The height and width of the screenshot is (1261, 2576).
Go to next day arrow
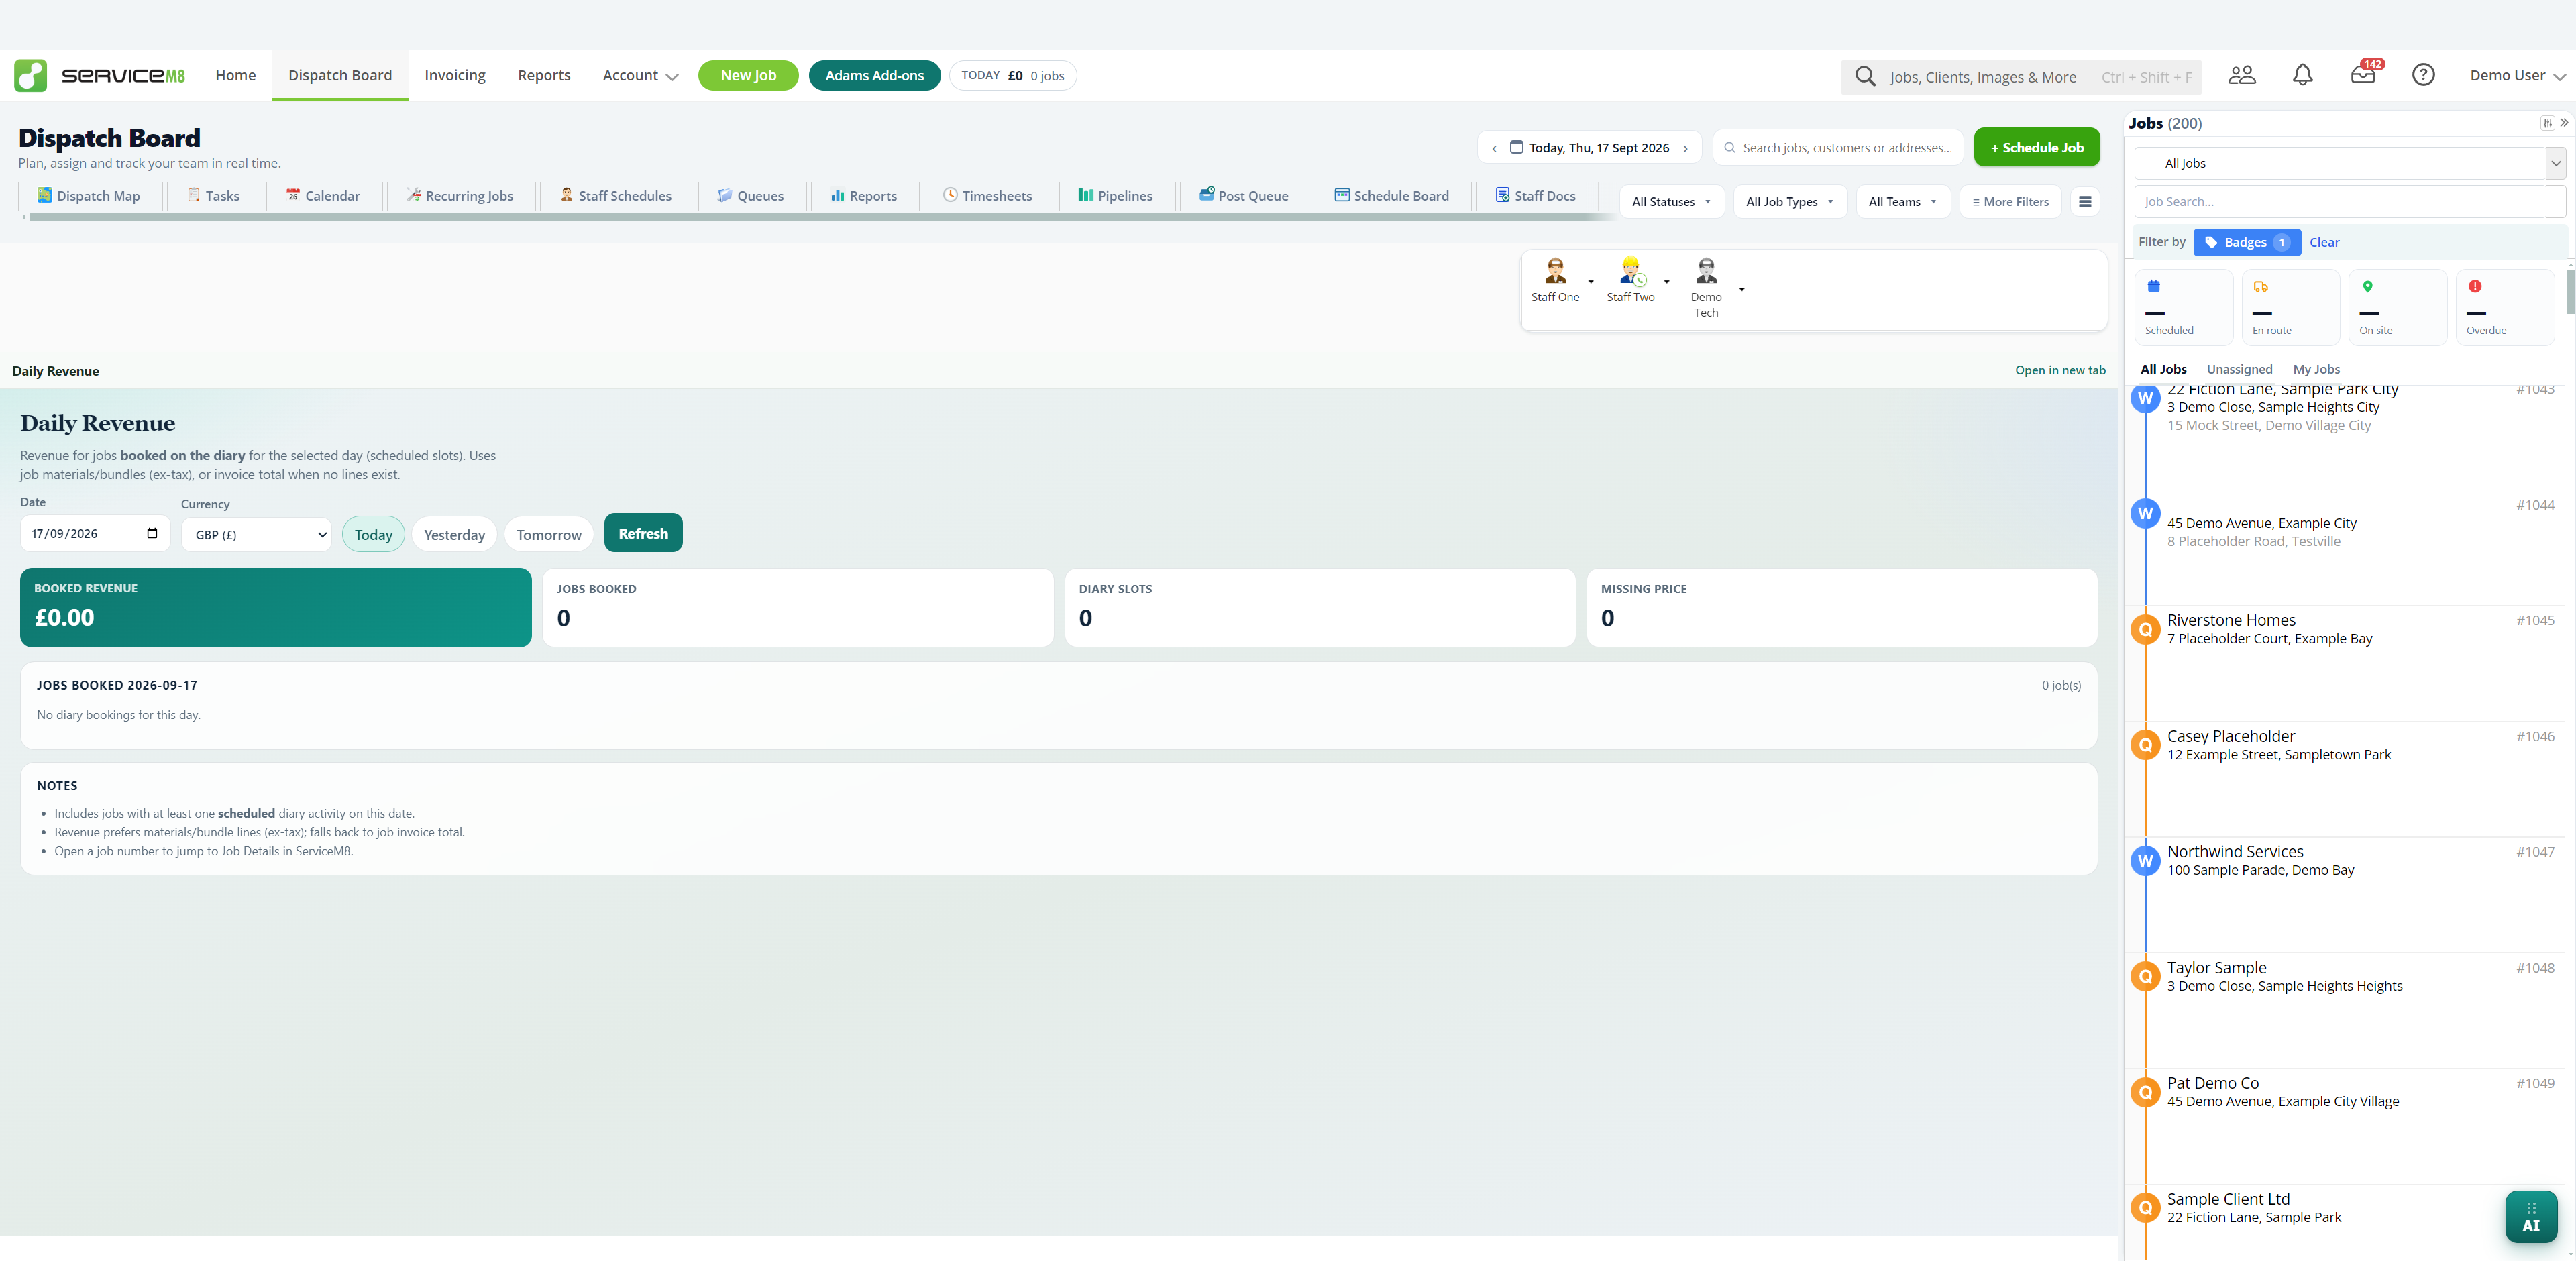point(1686,148)
